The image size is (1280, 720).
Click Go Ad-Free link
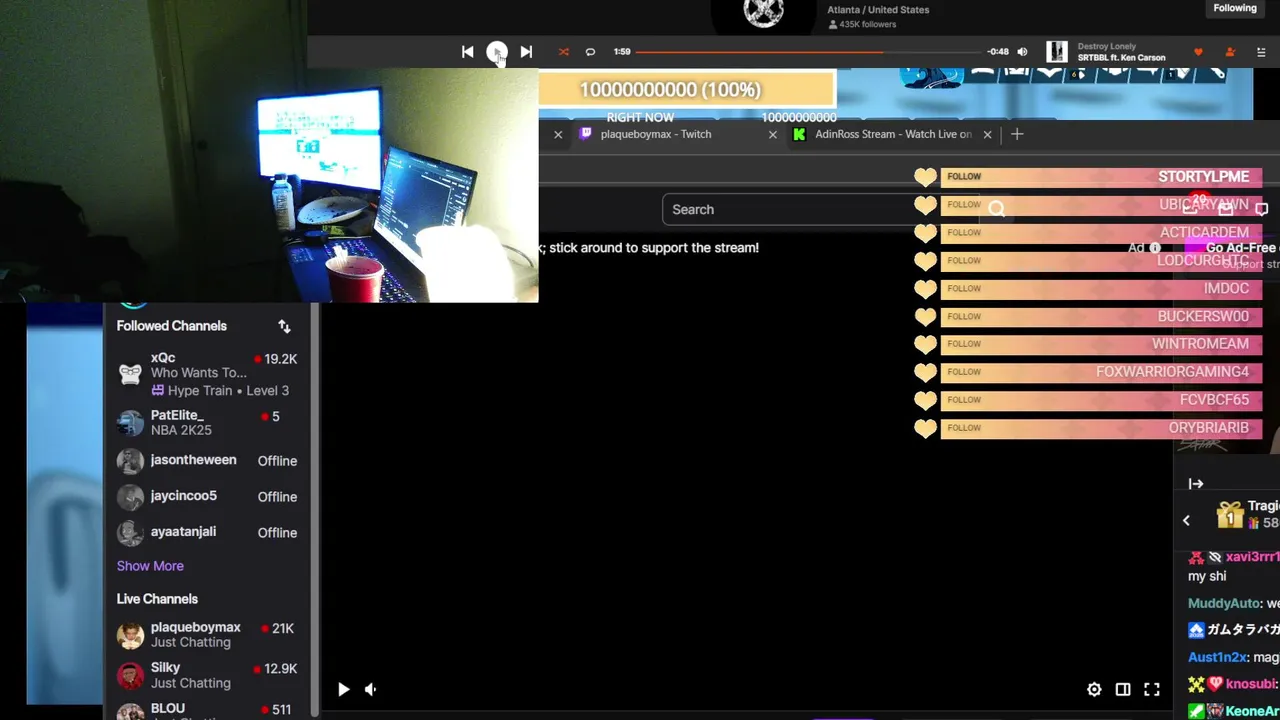tap(1241, 248)
